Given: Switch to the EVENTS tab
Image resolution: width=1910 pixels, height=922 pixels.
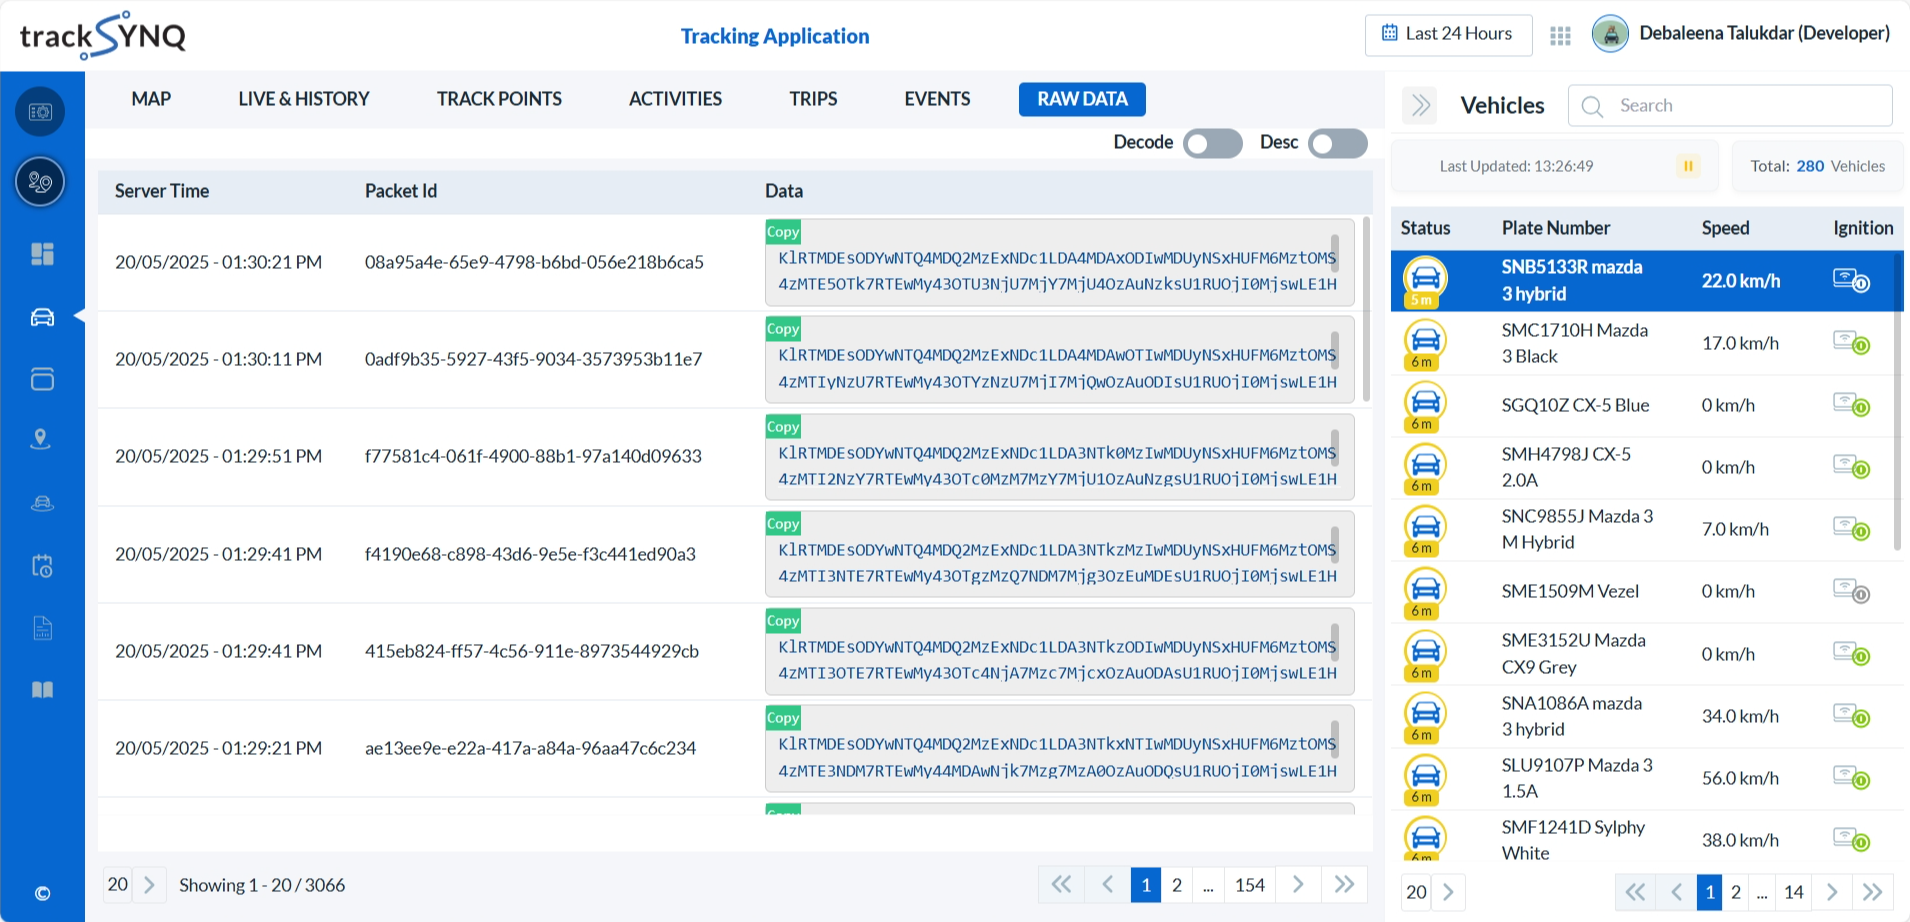Looking at the screenshot, I should point(936,98).
